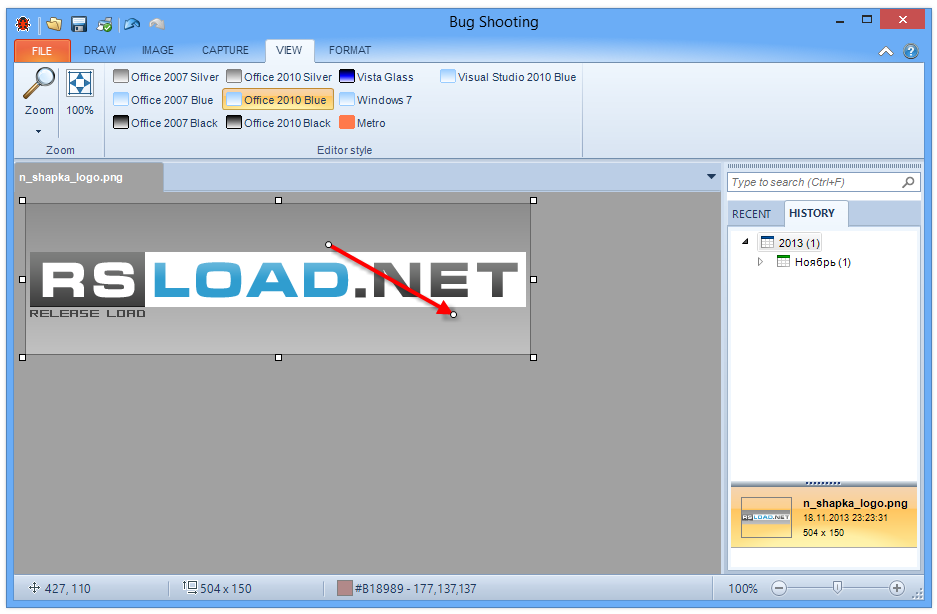The image size is (937, 614).
Task: Click the top-center selection handle of the image
Action: [278, 201]
